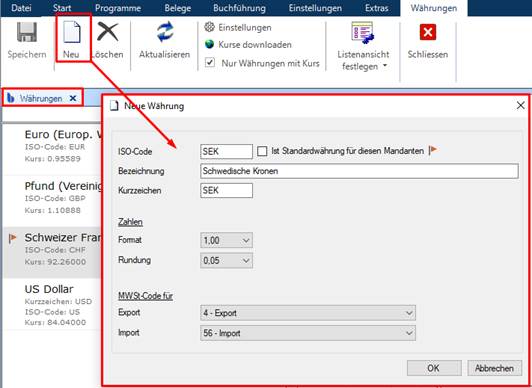Open the Datei menu
Image resolution: width=532 pixels, height=388 pixels.
(x=21, y=8)
